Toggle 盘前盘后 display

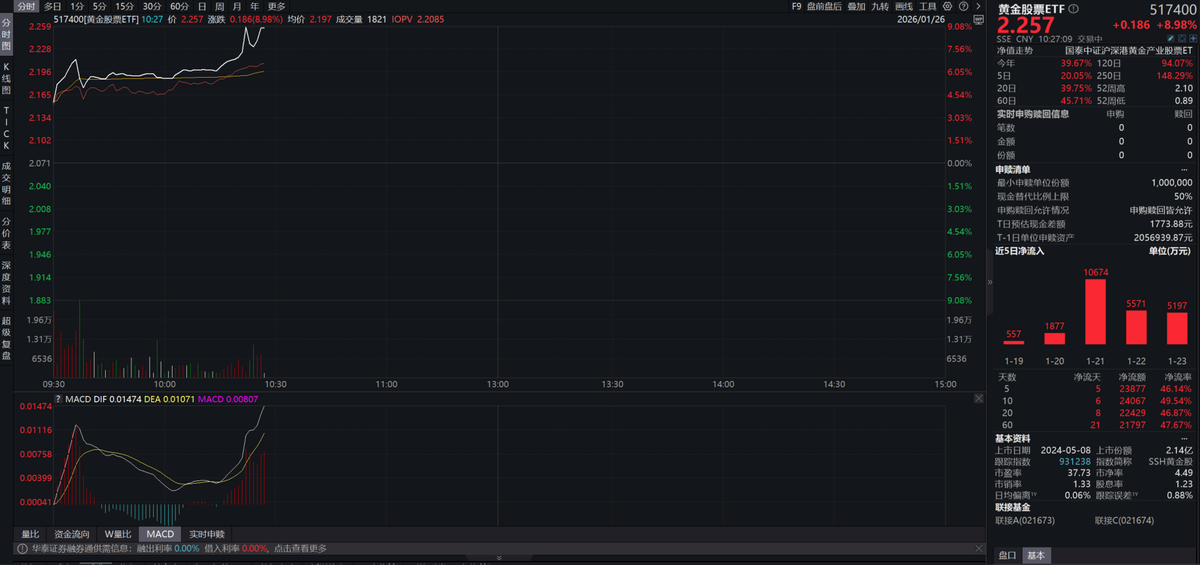point(825,6)
